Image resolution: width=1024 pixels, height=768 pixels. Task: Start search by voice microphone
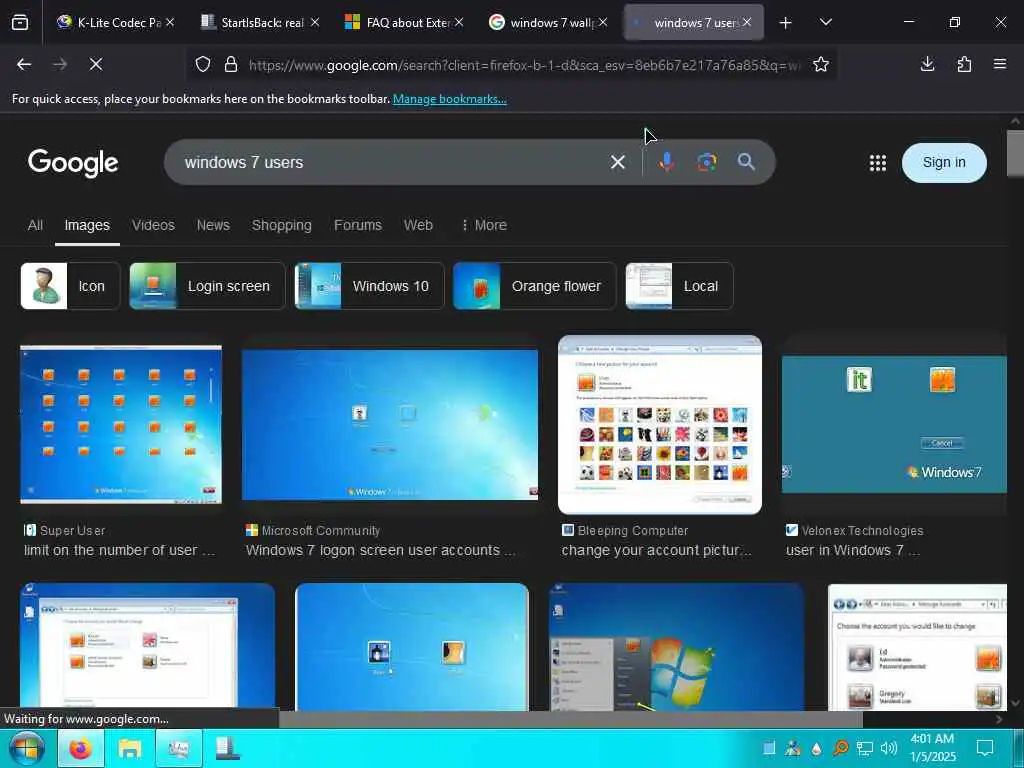point(666,162)
